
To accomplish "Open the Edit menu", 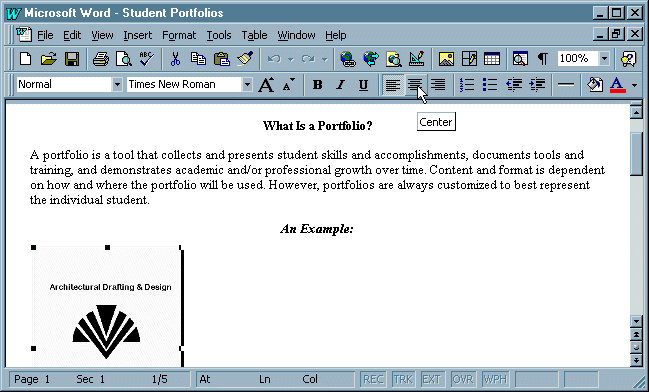I will pyautogui.click(x=72, y=36).
